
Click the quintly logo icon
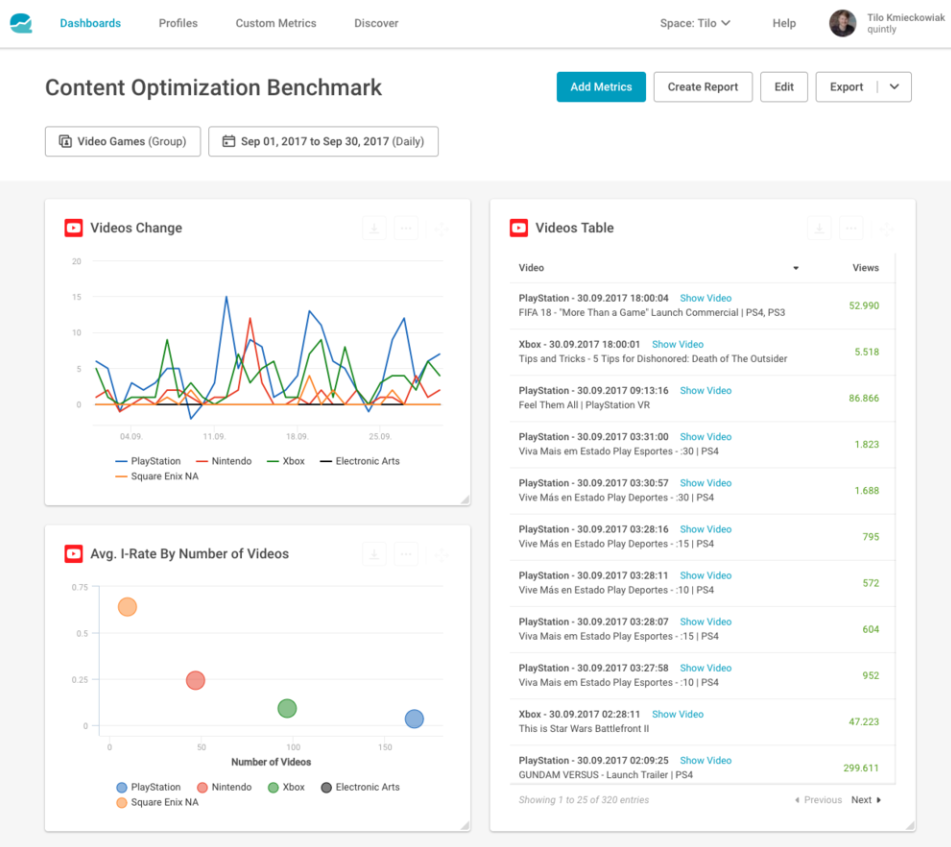[x=21, y=24]
